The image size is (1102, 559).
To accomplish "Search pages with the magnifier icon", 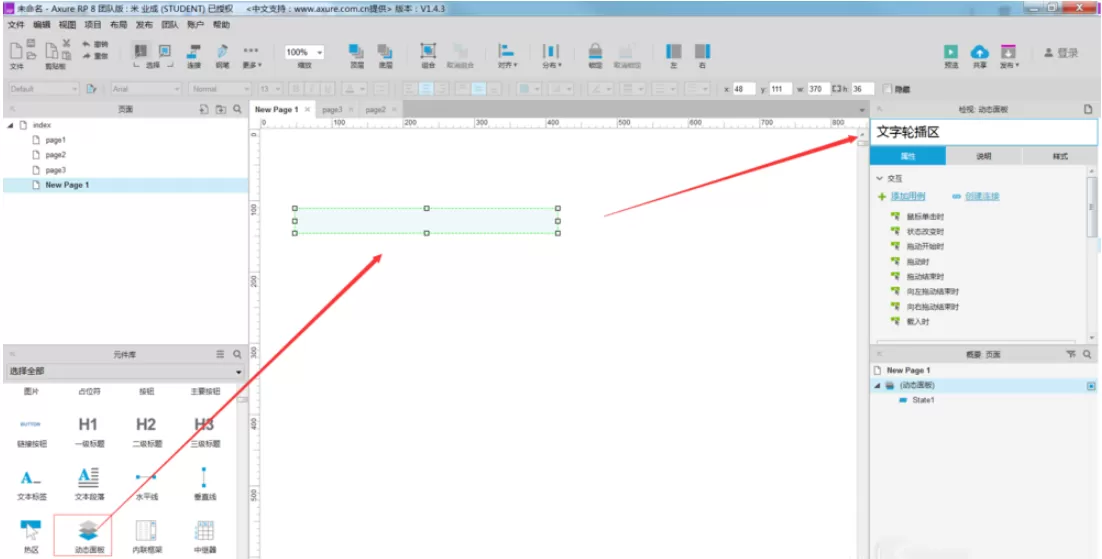I will tap(238, 110).
